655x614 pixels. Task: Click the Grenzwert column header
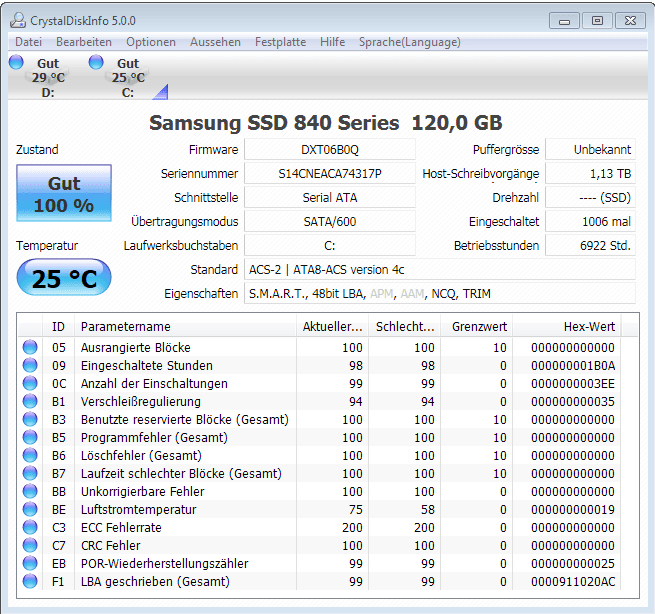pyautogui.click(x=479, y=326)
